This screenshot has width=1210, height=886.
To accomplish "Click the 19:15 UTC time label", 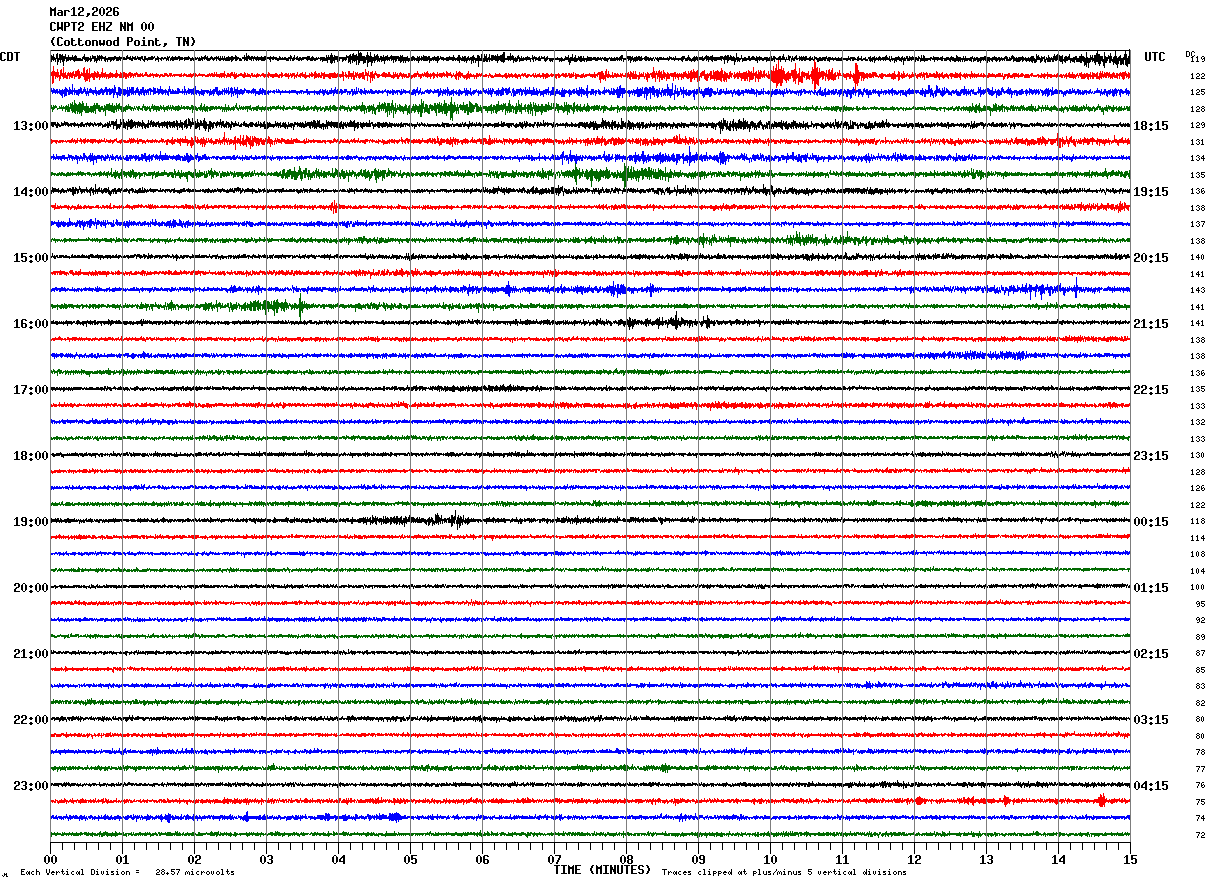I will 1151,192.
